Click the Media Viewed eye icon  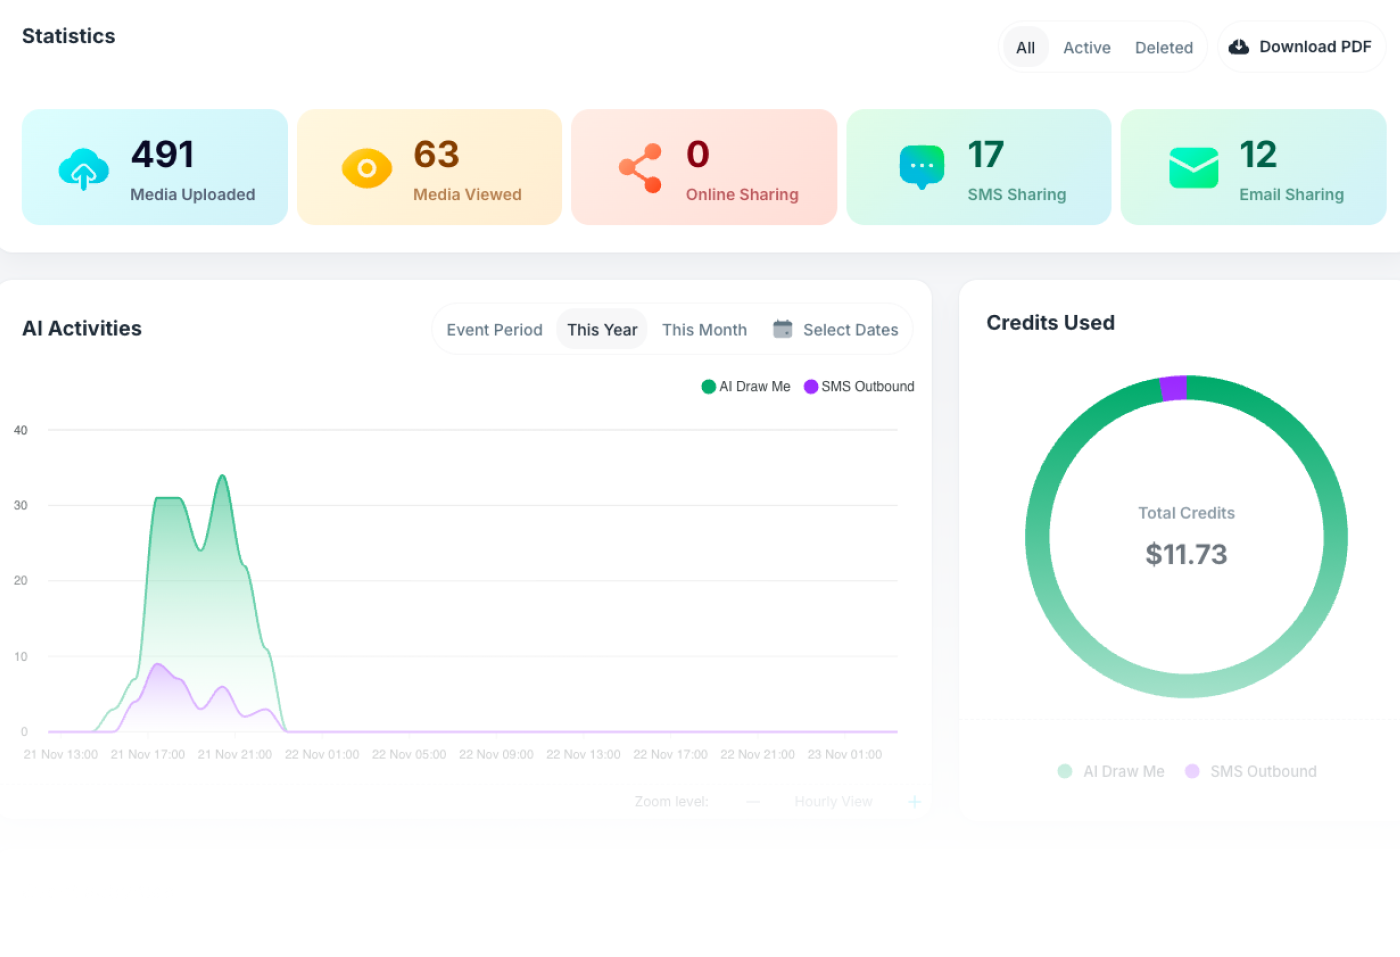[x=366, y=168]
